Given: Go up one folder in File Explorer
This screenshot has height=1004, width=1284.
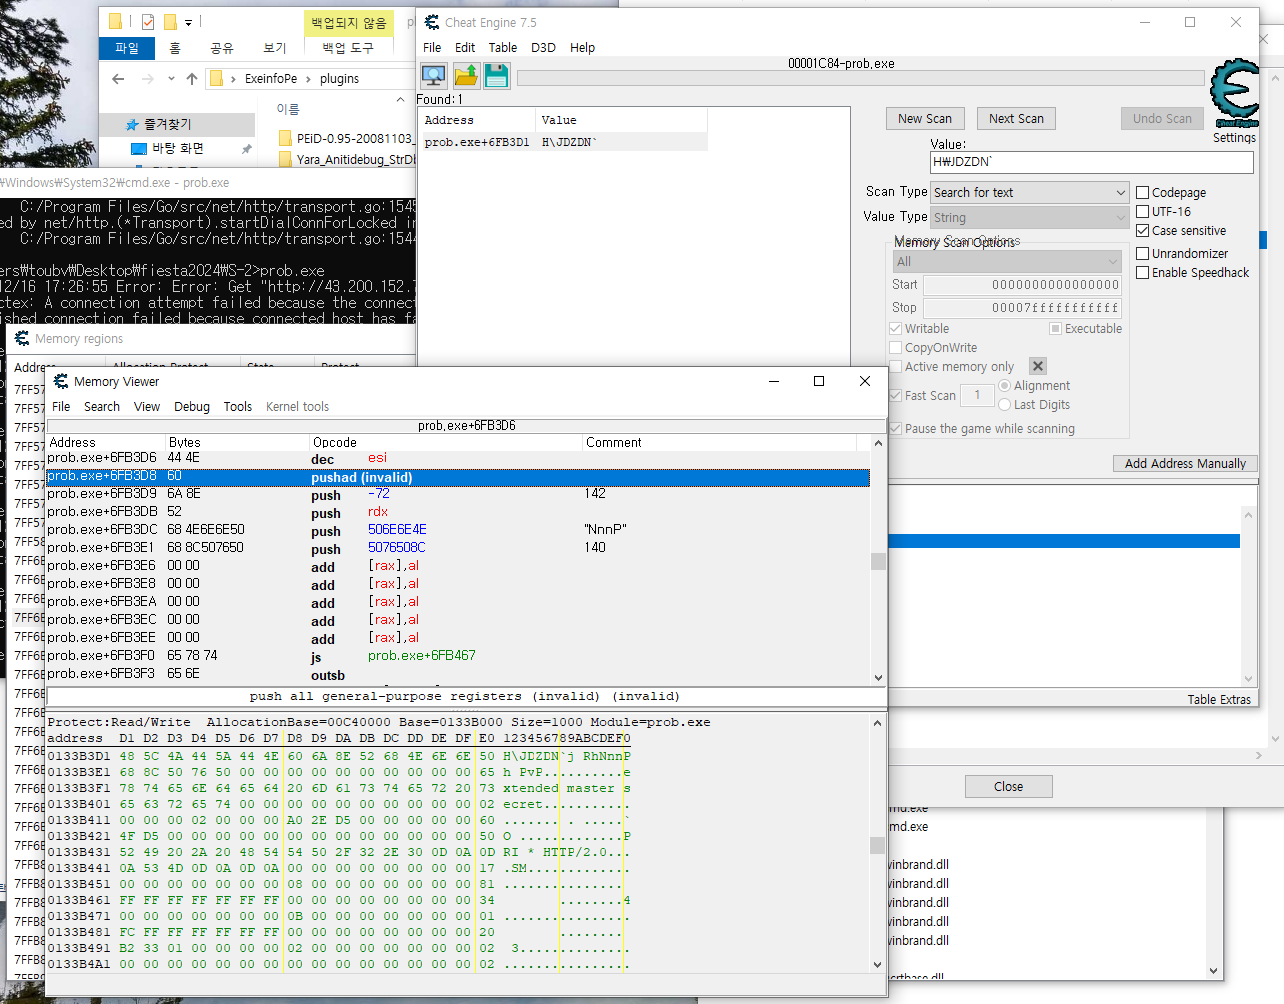Looking at the screenshot, I should coord(192,78).
